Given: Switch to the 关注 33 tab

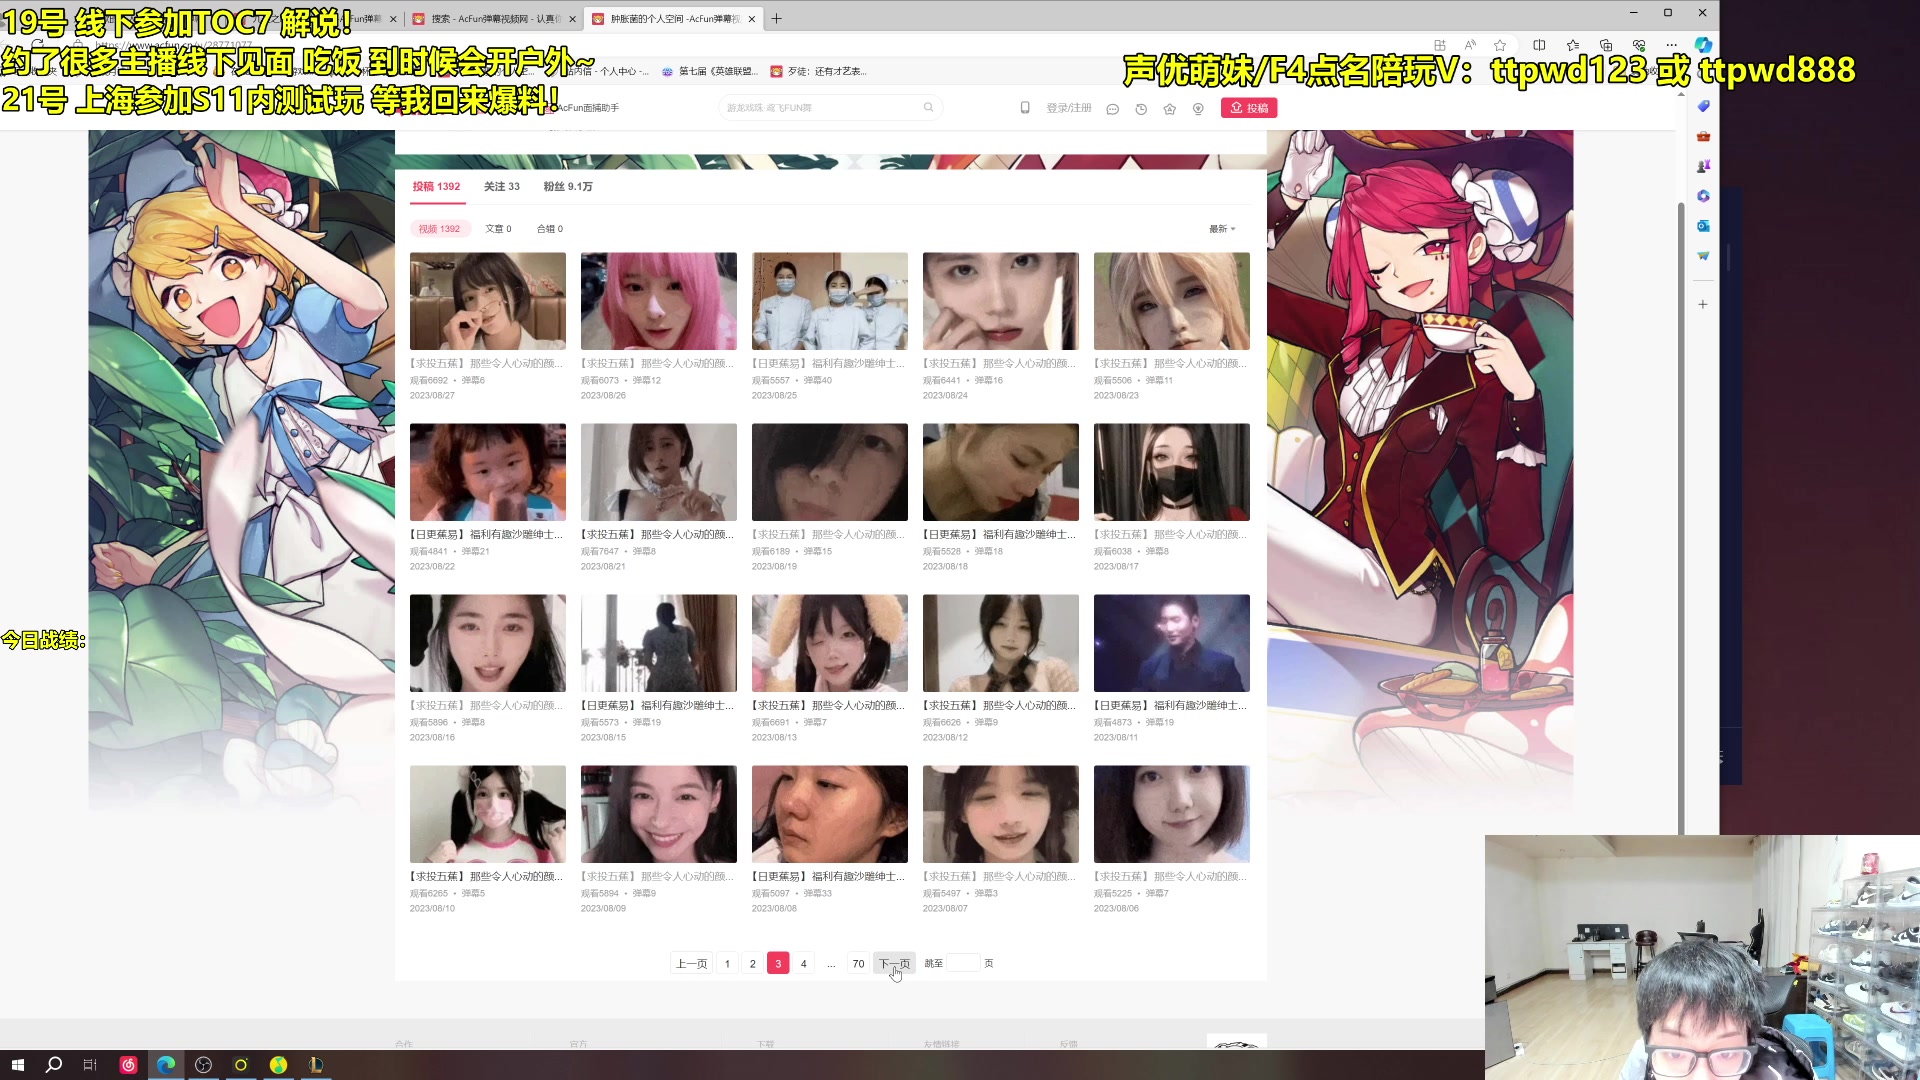Looking at the screenshot, I should [x=501, y=187].
